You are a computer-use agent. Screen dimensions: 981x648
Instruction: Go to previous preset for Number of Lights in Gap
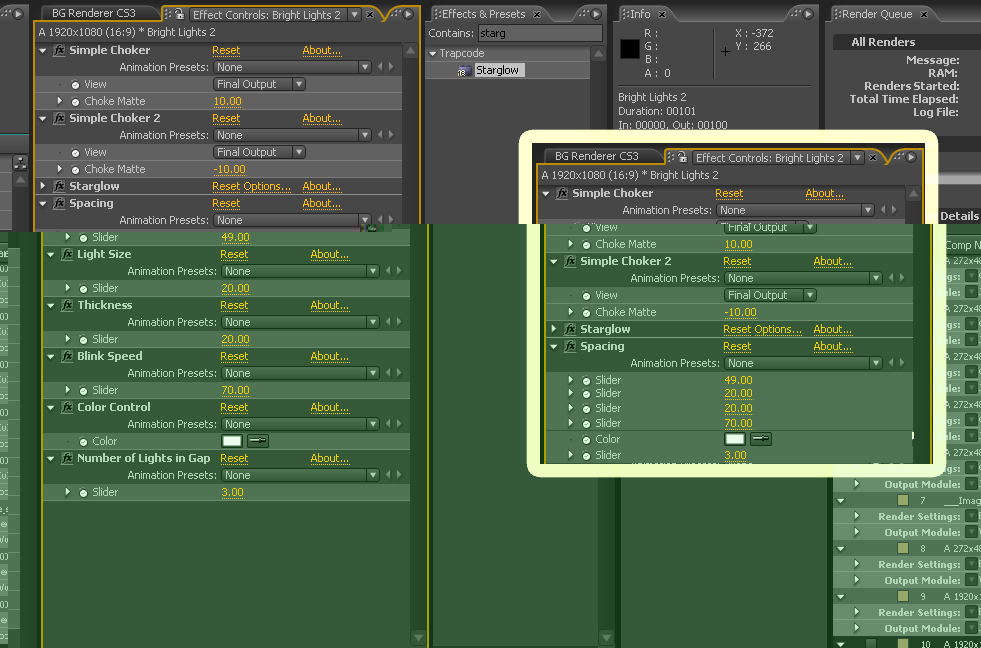389,475
